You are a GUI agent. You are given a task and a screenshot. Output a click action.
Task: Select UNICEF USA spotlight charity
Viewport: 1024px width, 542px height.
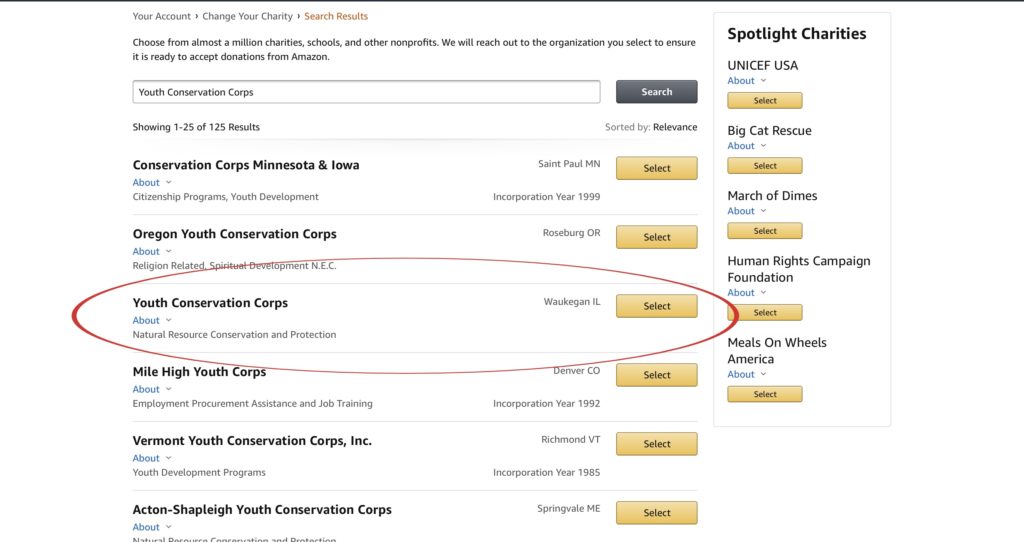[765, 101]
